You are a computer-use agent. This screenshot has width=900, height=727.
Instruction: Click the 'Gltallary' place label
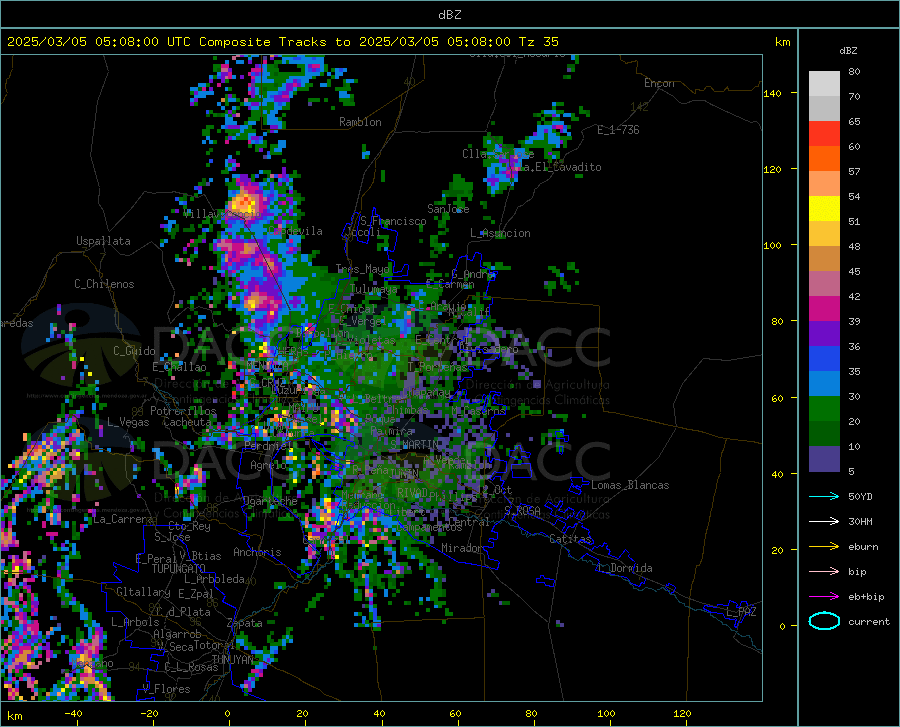pyautogui.click(x=143, y=592)
